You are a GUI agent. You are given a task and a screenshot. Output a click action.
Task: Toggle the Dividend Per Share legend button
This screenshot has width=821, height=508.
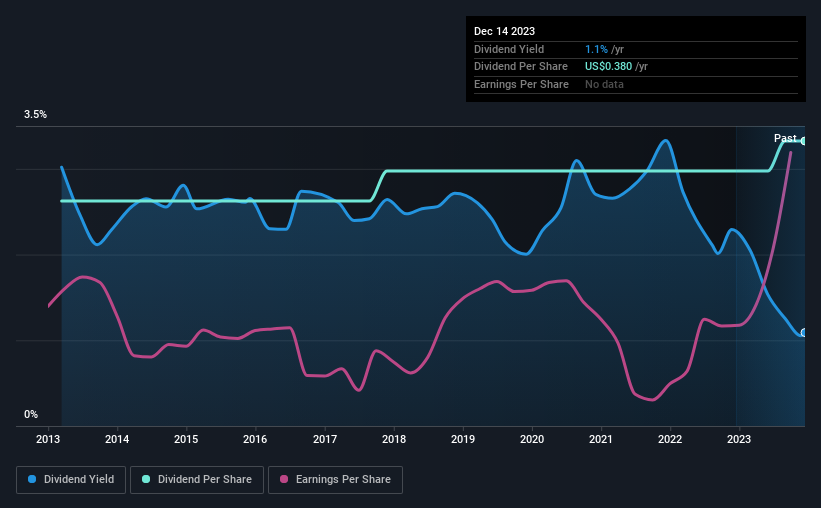coord(197,480)
